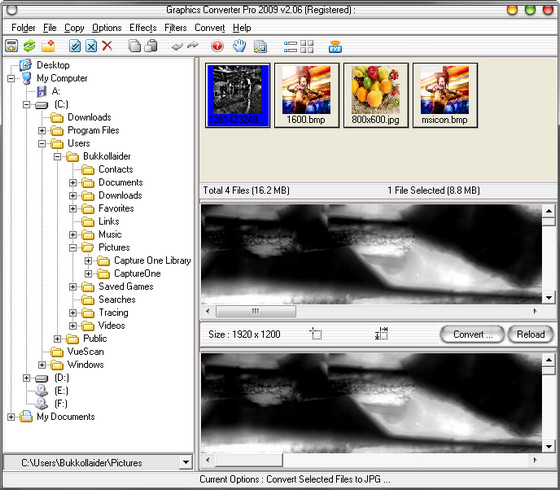Click the Convert... button
This screenshot has height=490, width=560.
click(472, 334)
